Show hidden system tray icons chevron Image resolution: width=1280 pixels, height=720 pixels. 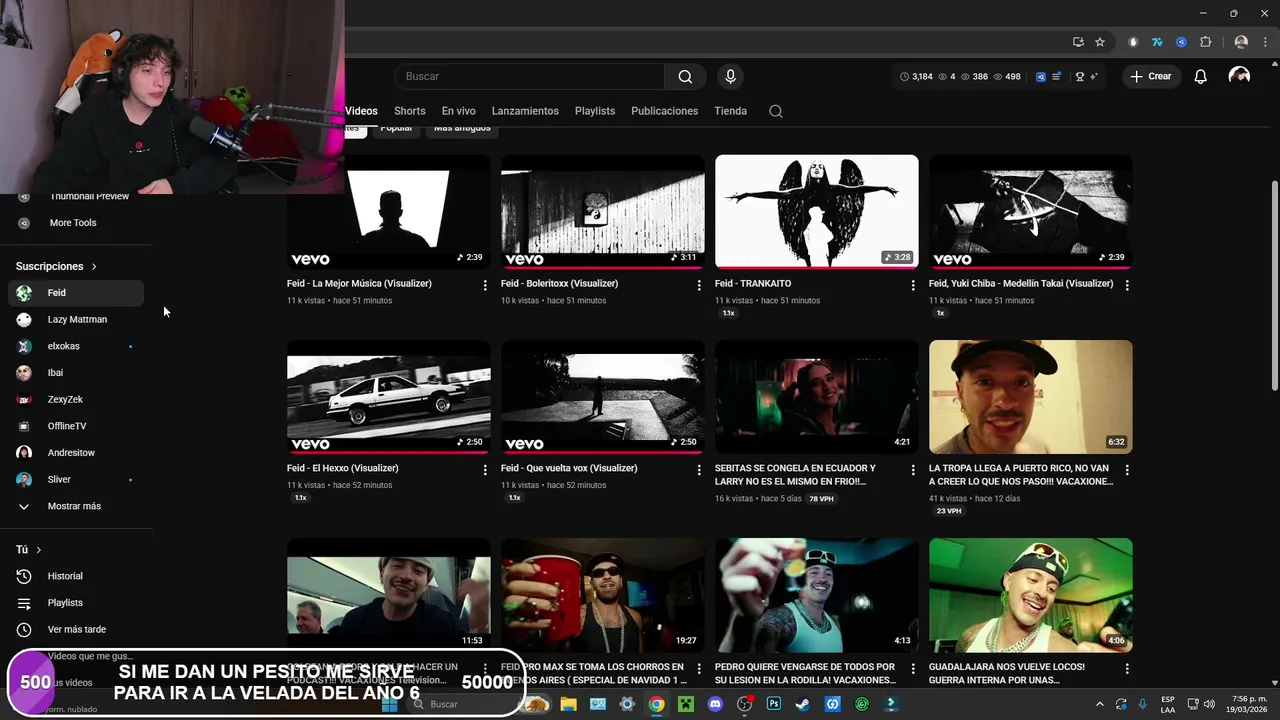coord(1100,704)
